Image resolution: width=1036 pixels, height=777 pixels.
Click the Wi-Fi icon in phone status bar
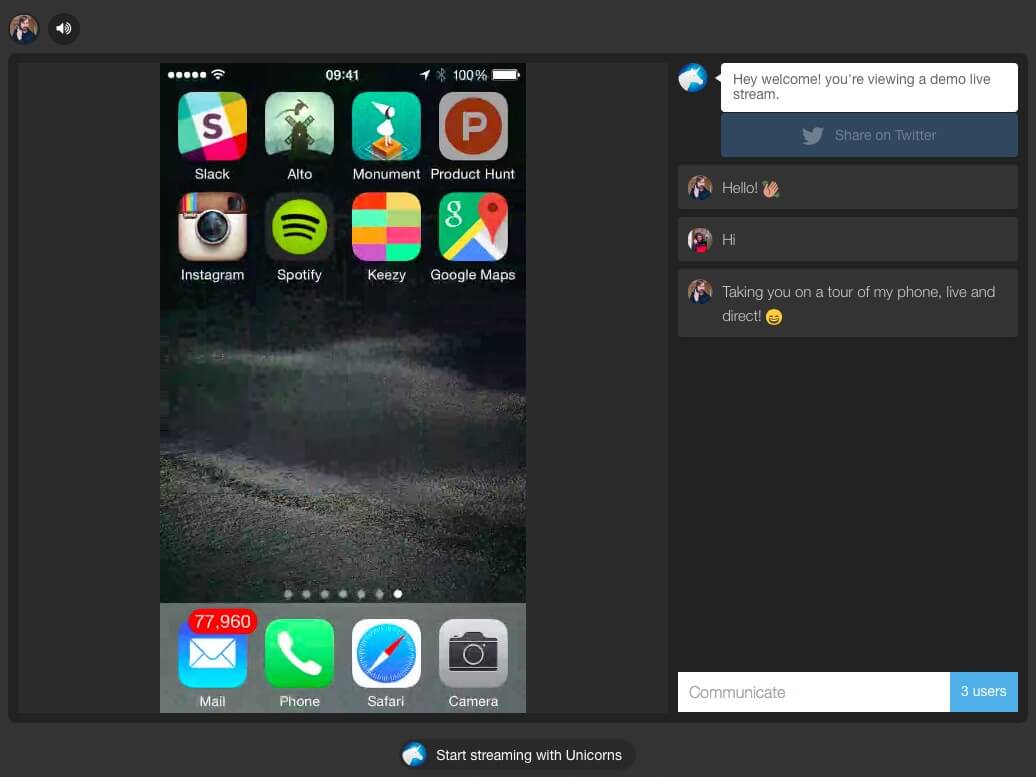click(x=218, y=74)
